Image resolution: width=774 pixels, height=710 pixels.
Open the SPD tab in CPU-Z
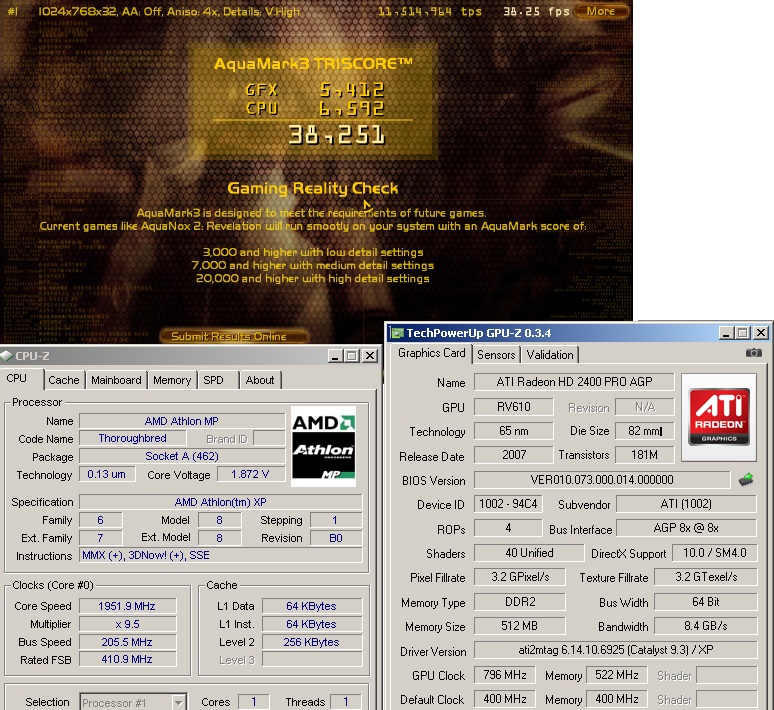click(213, 380)
